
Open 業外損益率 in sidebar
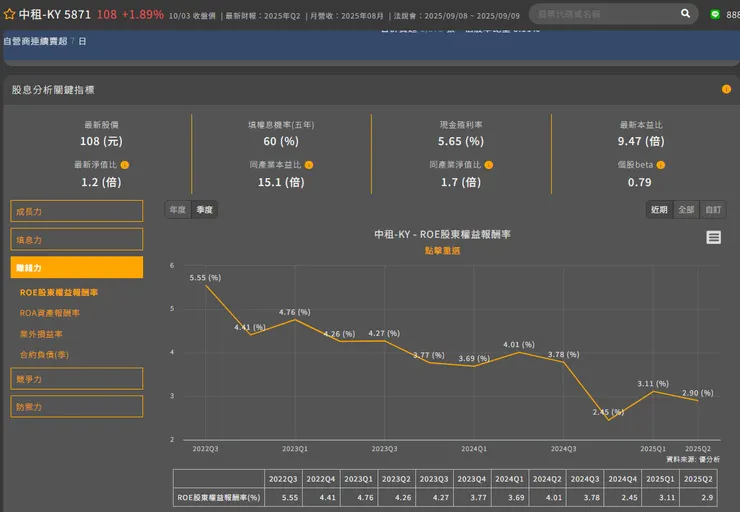(x=41, y=334)
